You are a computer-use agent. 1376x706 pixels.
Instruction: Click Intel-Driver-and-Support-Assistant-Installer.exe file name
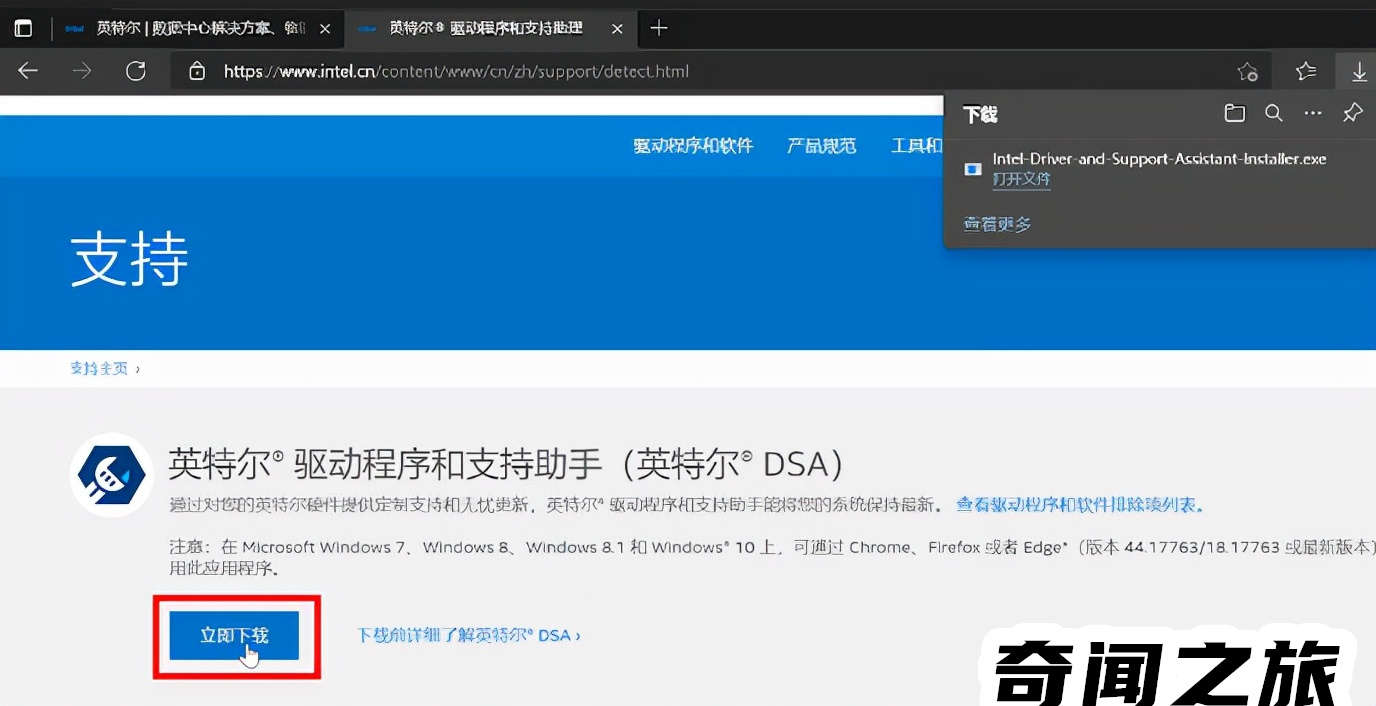(1159, 159)
